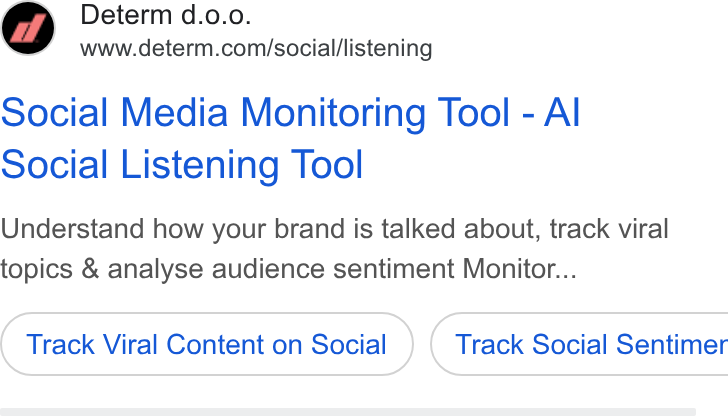Select Track Viral Content on Social chip

[207, 344]
